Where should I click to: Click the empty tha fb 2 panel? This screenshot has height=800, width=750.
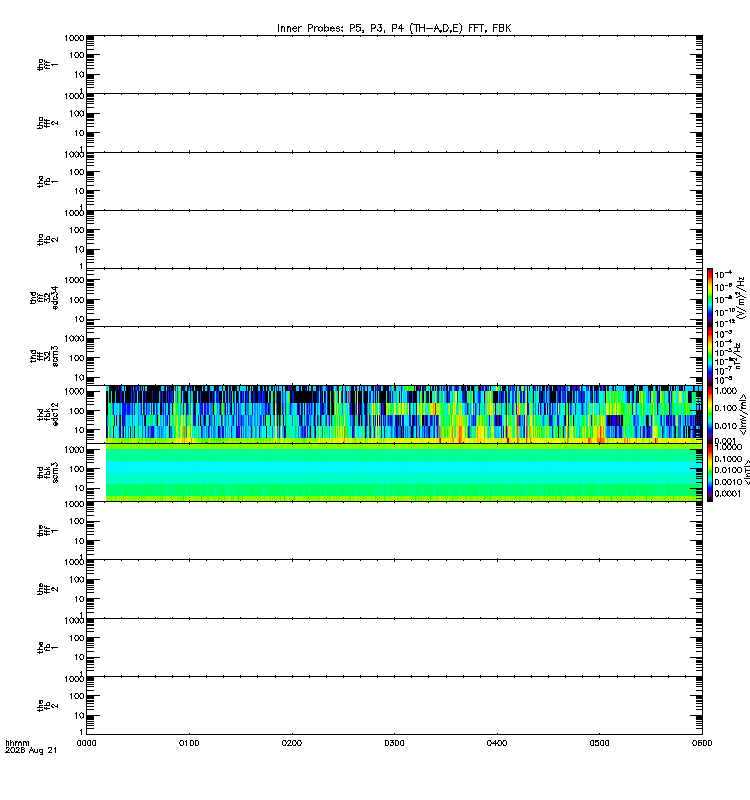(394, 239)
